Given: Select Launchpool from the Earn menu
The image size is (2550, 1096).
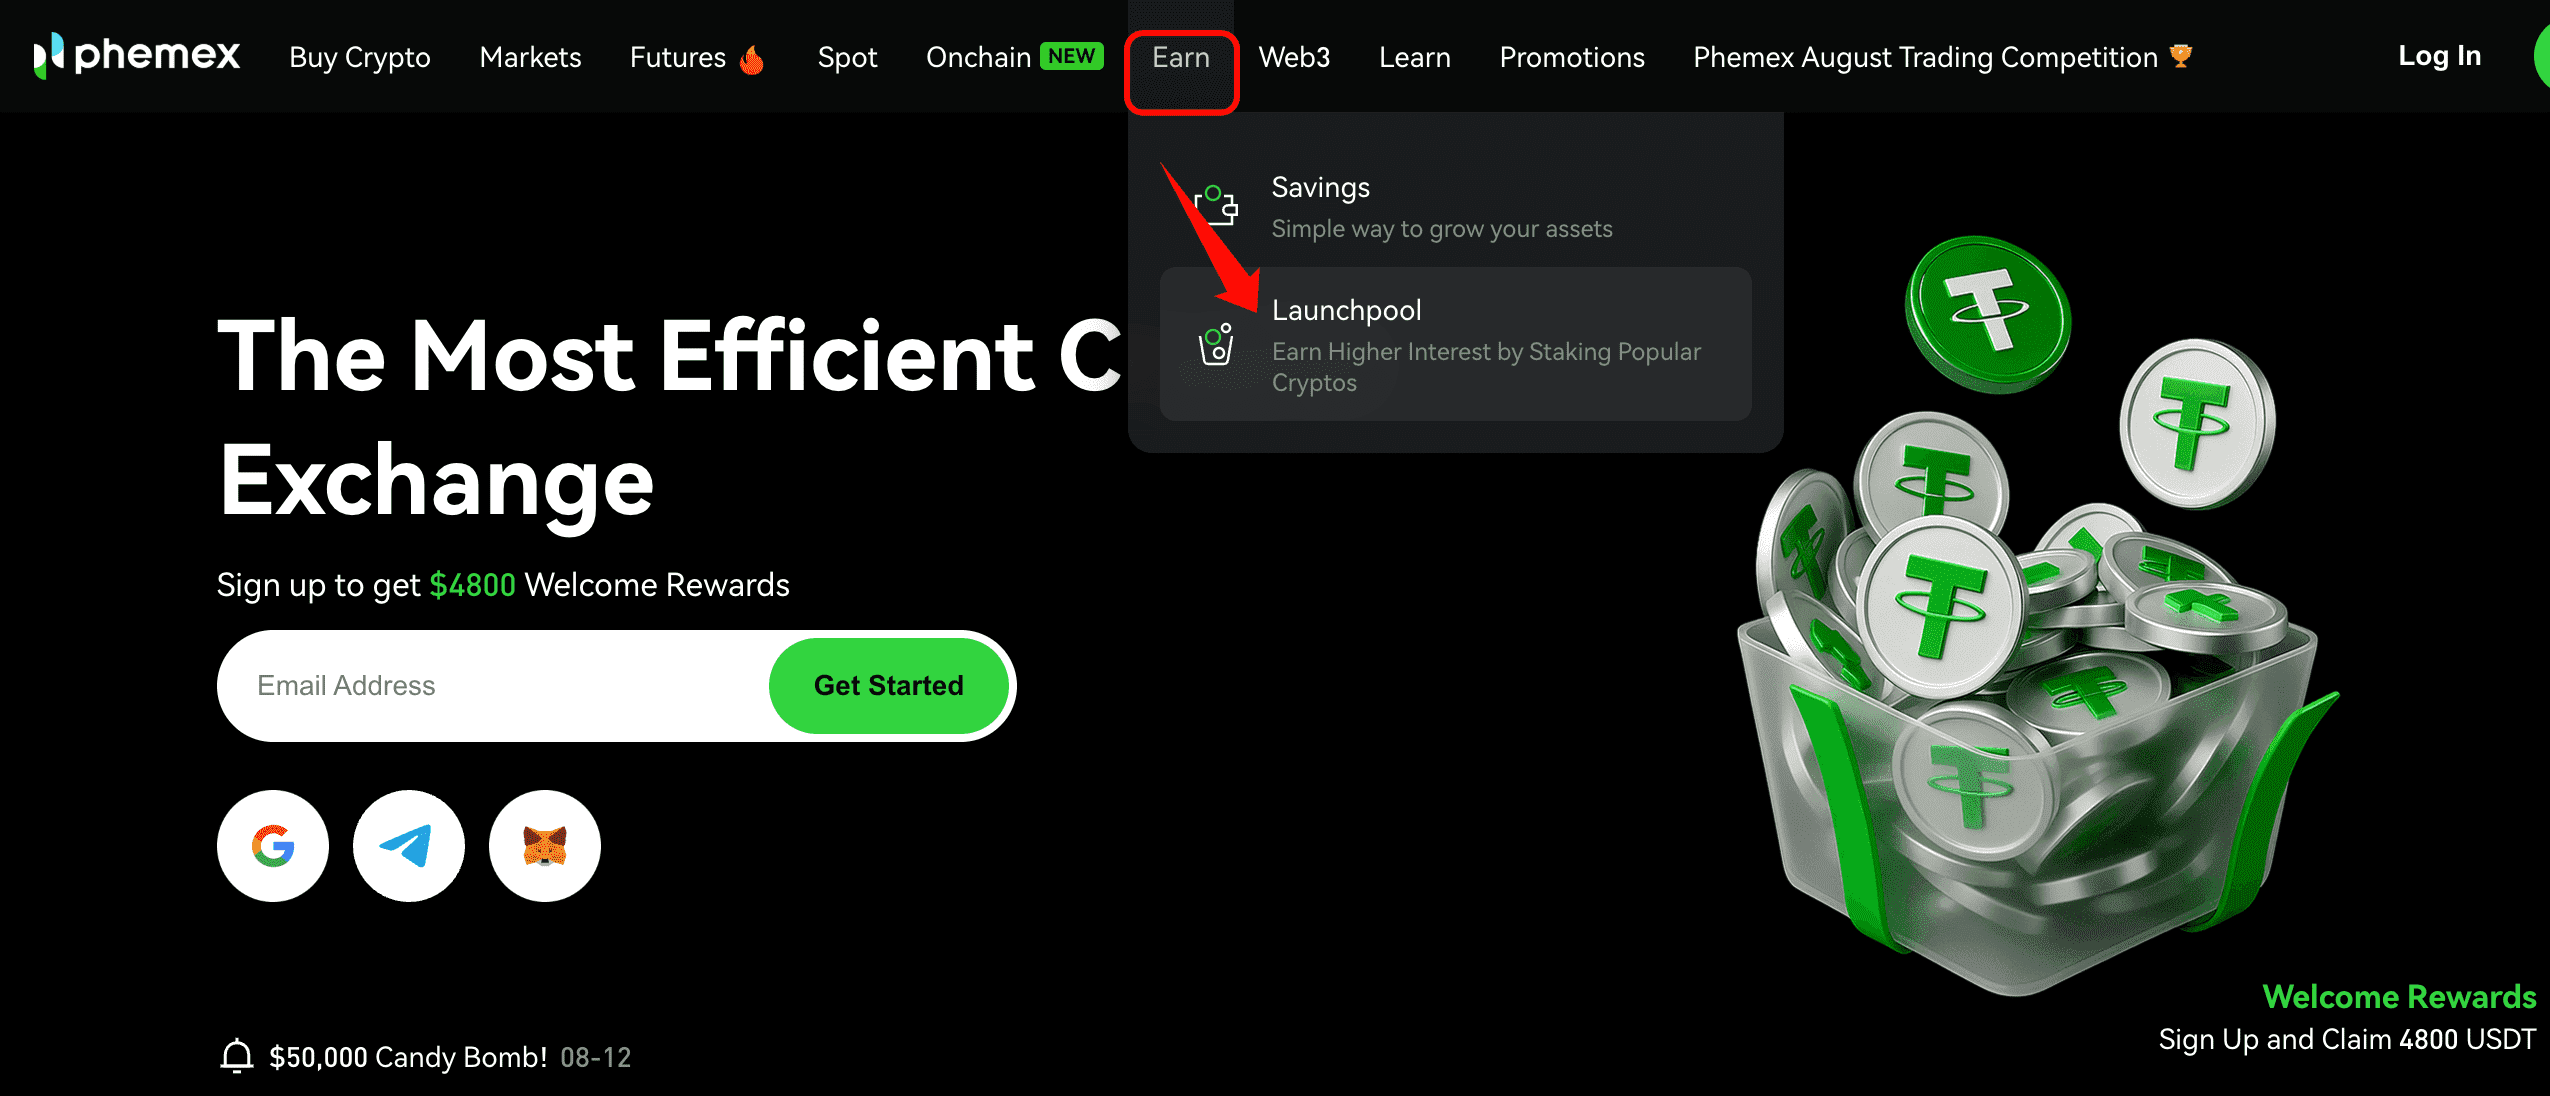Looking at the screenshot, I should [x=1455, y=344].
